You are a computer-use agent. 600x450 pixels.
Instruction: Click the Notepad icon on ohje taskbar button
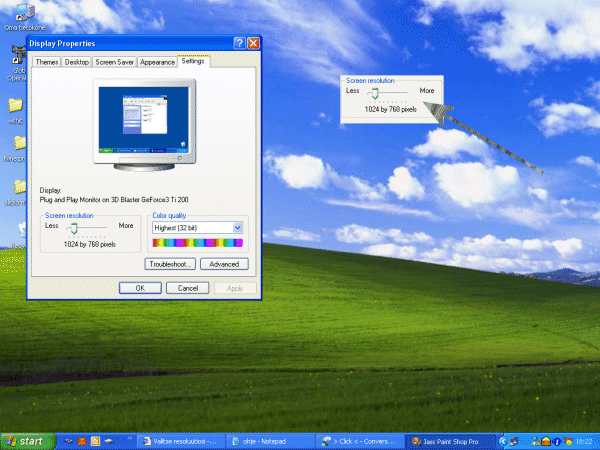point(236,442)
